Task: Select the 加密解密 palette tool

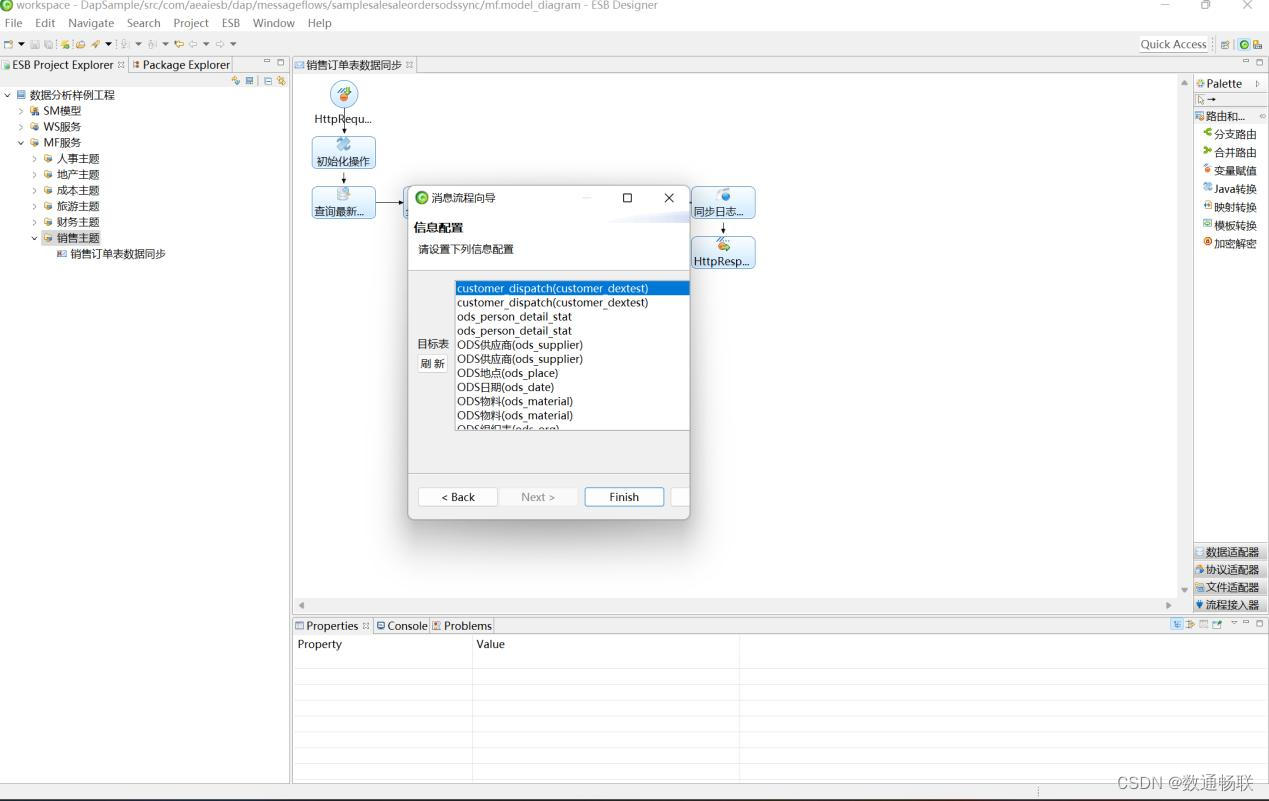Action: click(1230, 243)
